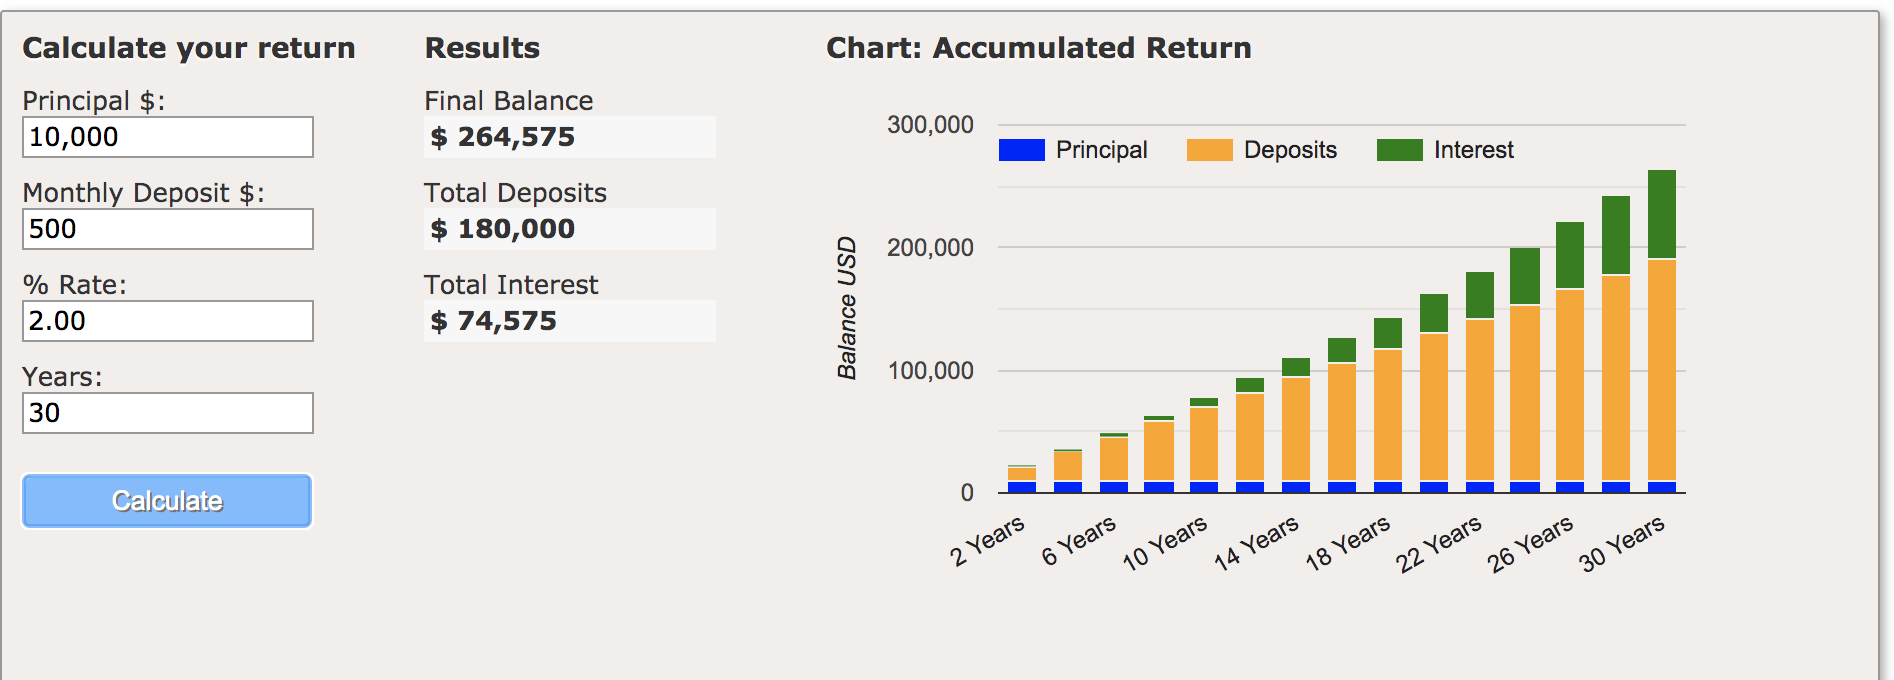
Task: Click the Deposits legend label
Action: (1290, 150)
